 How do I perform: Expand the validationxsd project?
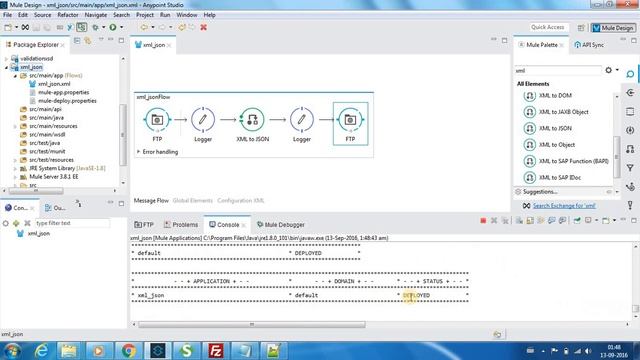click(6, 59)
